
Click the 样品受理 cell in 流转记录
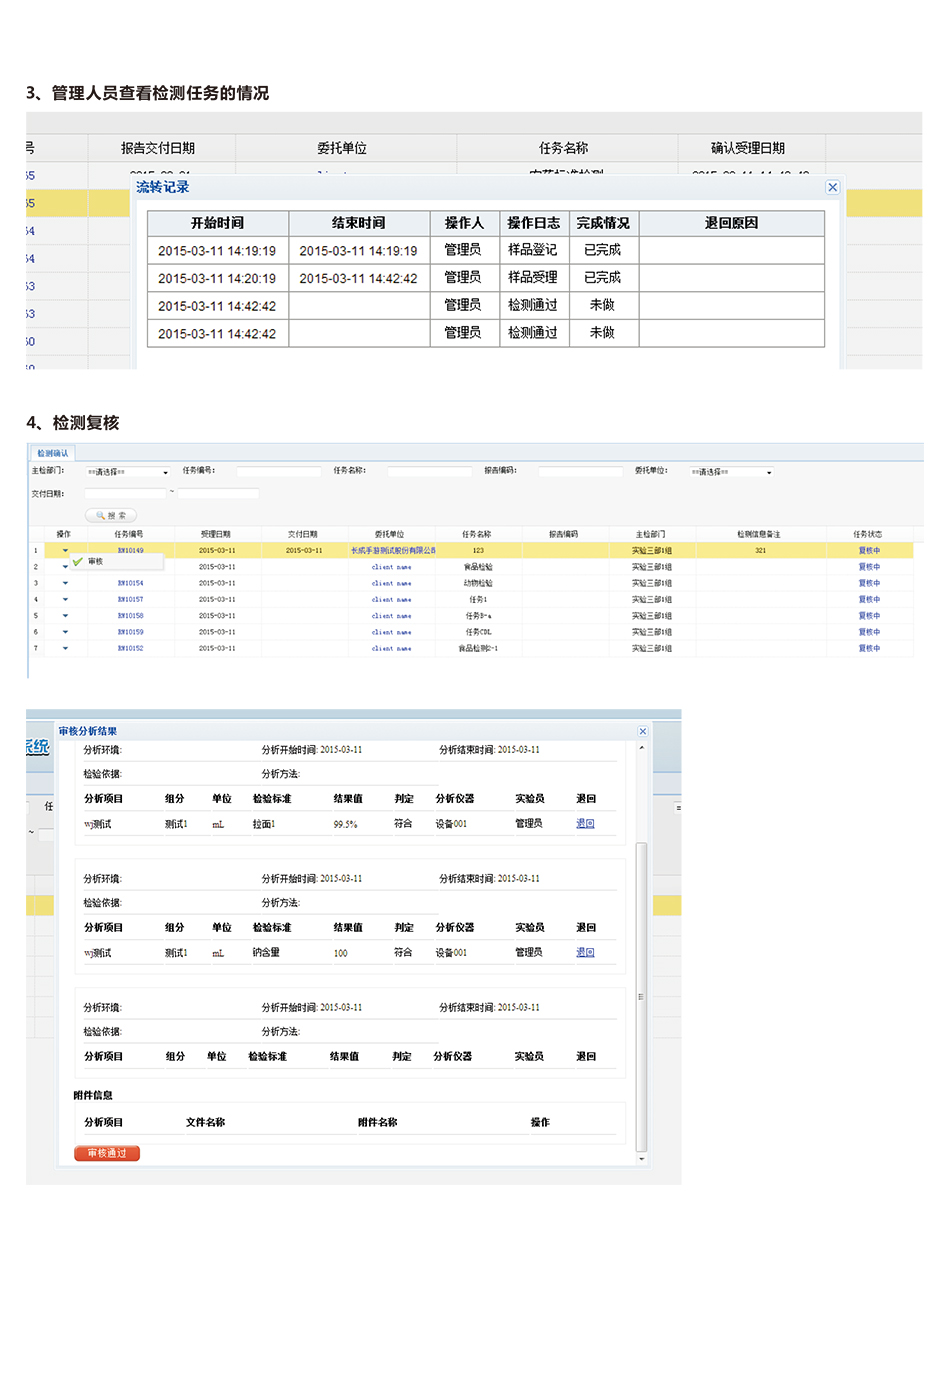click(533, 278)
